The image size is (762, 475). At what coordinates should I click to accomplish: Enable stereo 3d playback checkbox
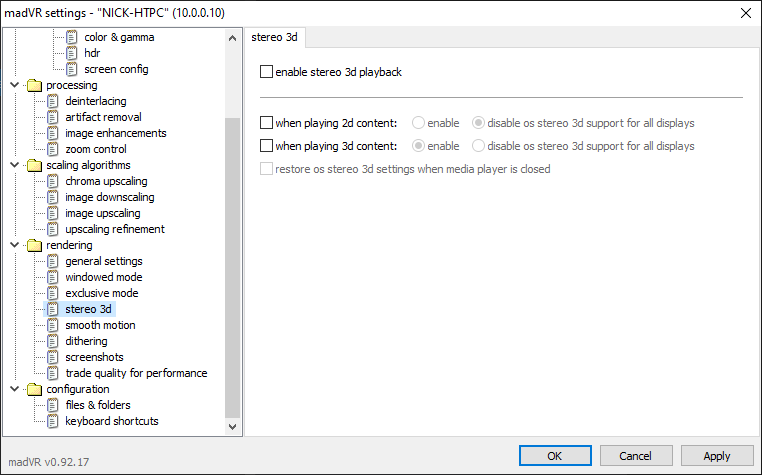[x=266, y=72]
